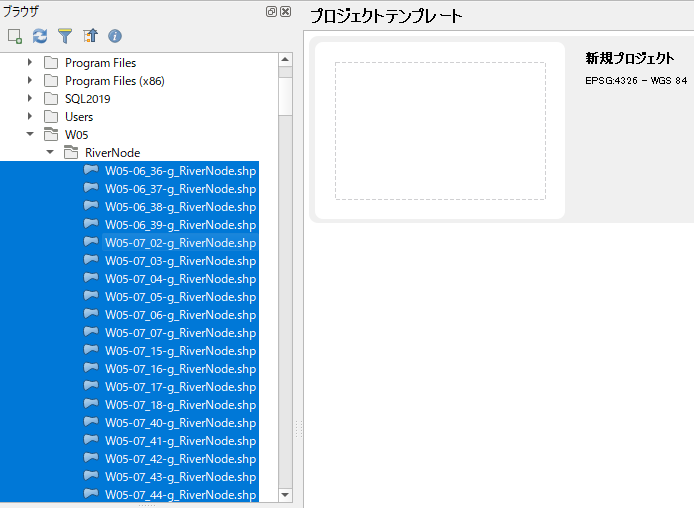Collapse the W05 folder
Screen dimensions: 694x508
click(x=30, y=135)
